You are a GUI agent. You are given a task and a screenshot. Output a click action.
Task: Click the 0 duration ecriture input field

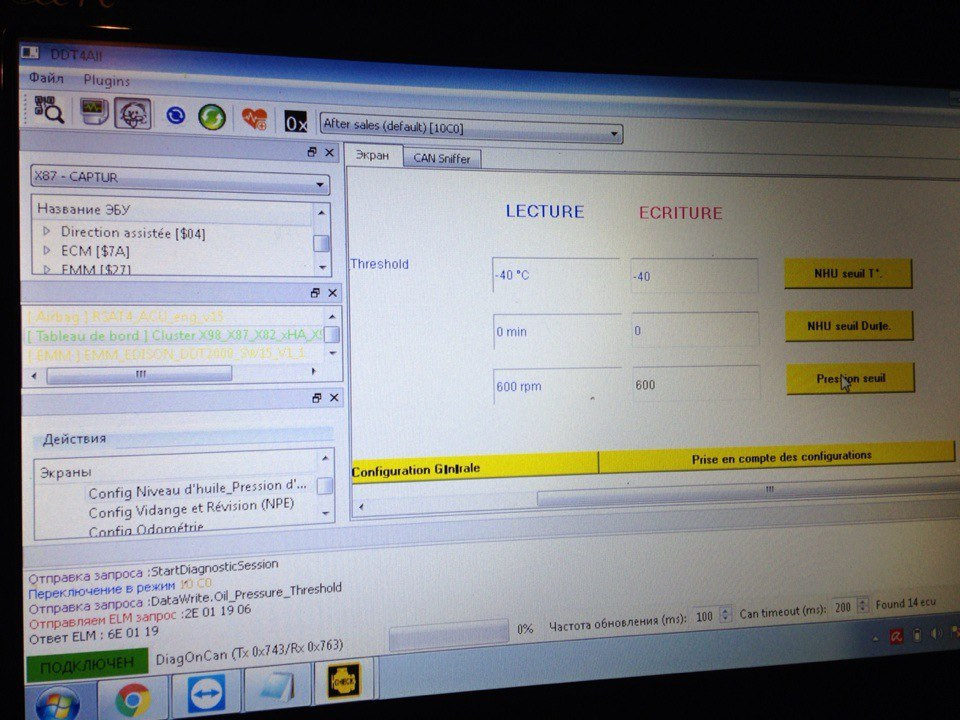[x=694, y=331]
